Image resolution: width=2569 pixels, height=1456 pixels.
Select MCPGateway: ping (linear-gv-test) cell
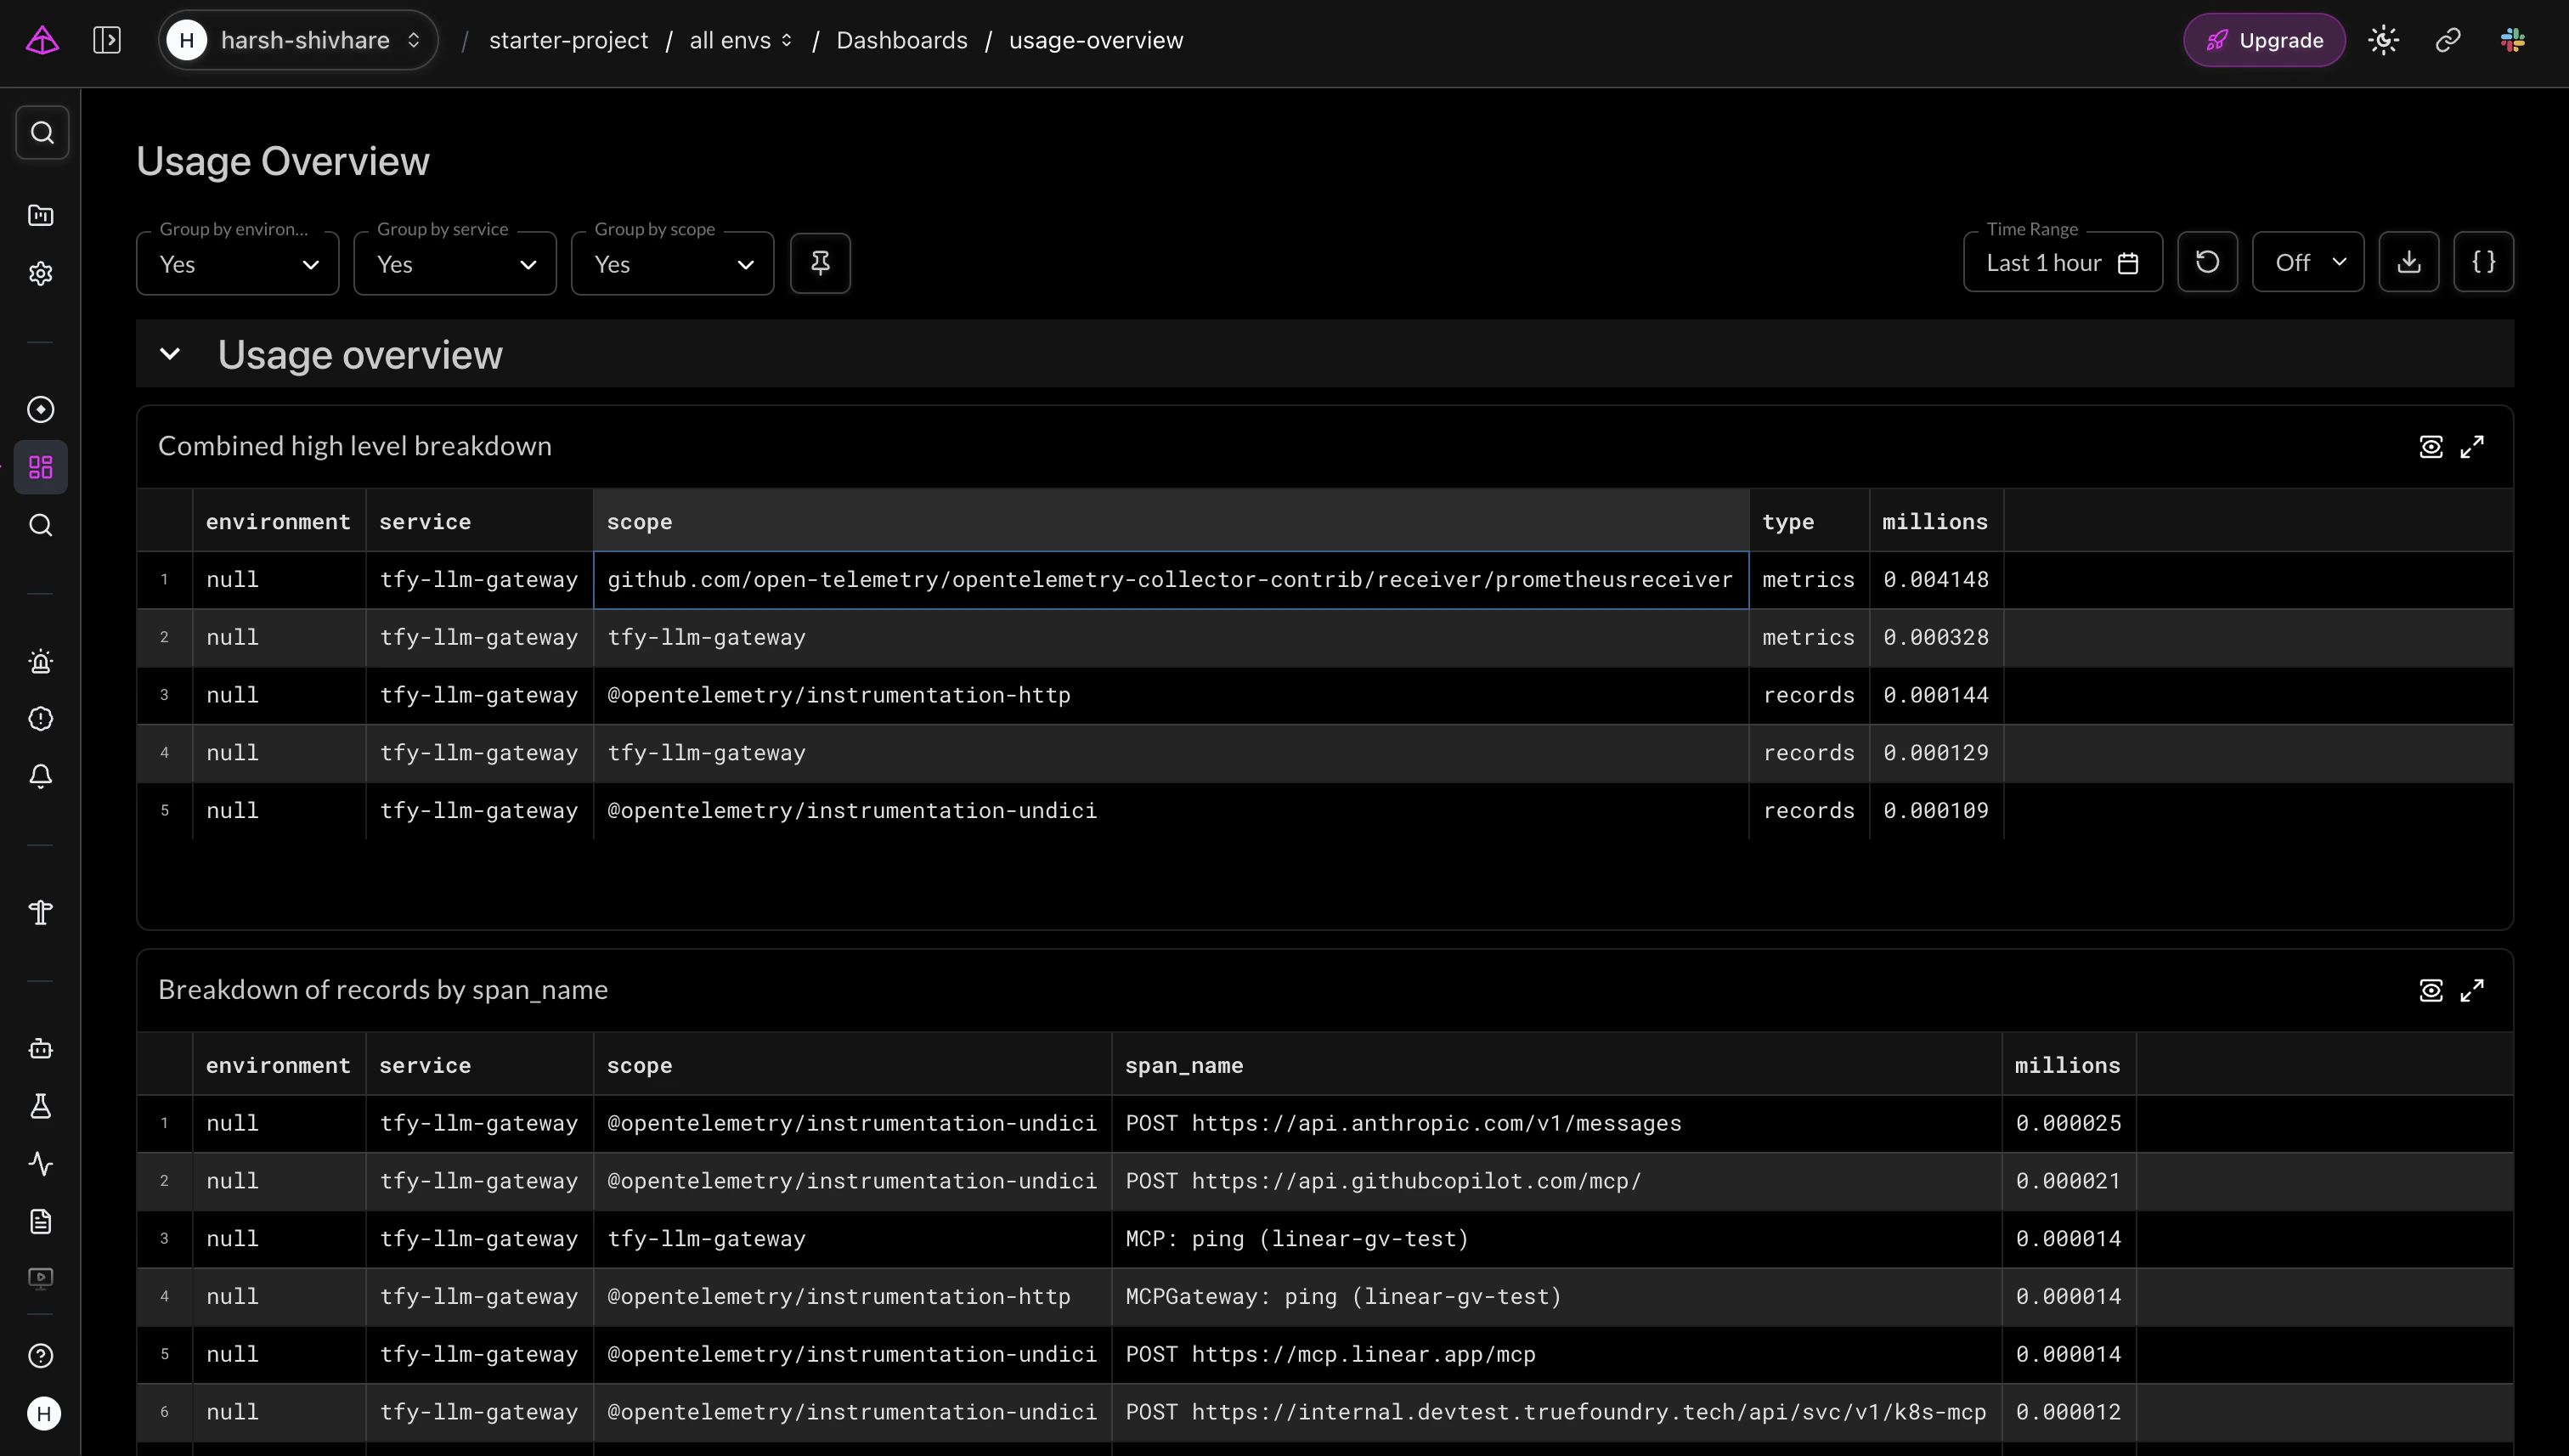pyautogui.click(x=1556, y=1296)
